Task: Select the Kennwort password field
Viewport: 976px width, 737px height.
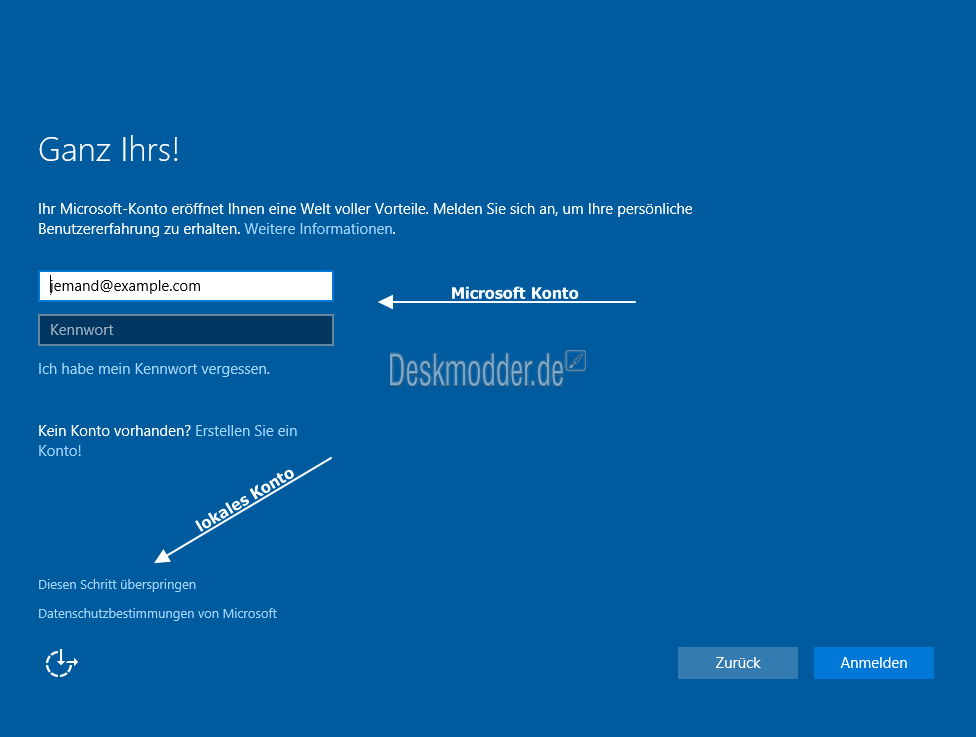Action: tap(185, 330)
